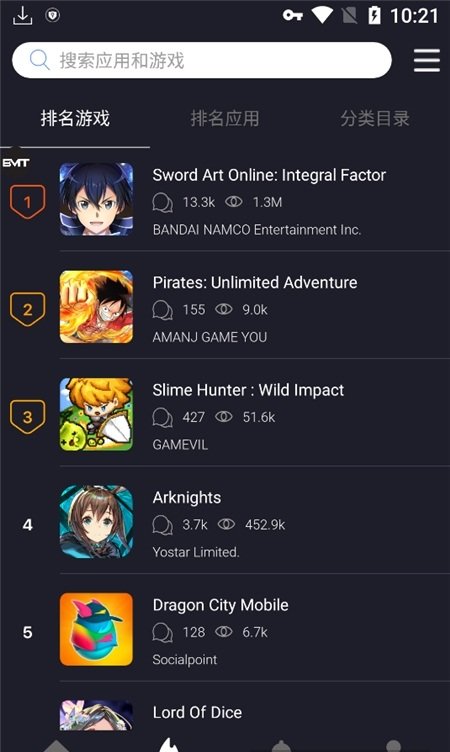This screenshot has width=450, height=752.
Task: Click the rank 2 badge
Action: [27, 309]
